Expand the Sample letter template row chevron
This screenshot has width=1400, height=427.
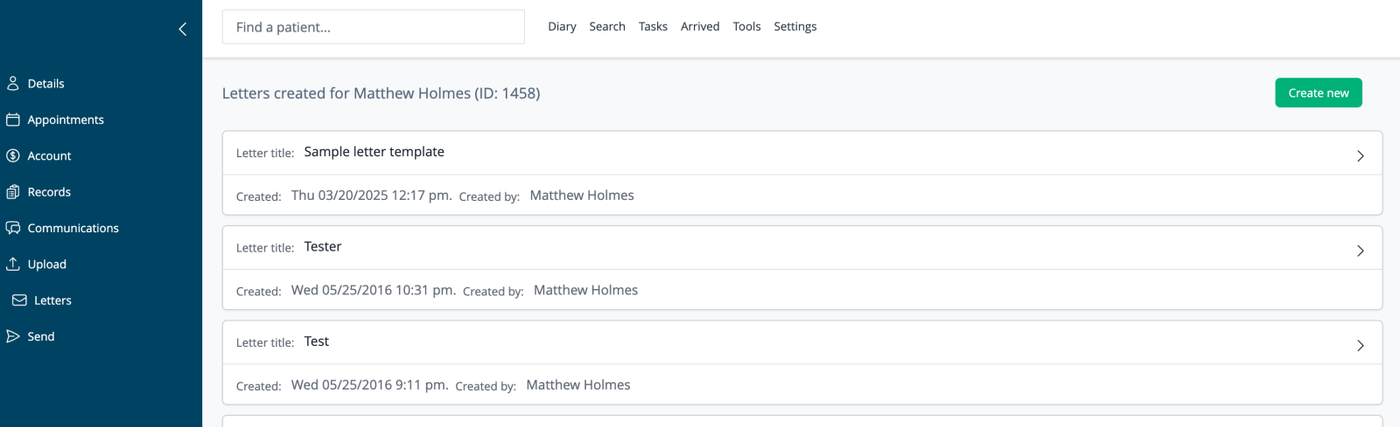pyautogui.click(x=1360, y=156)
